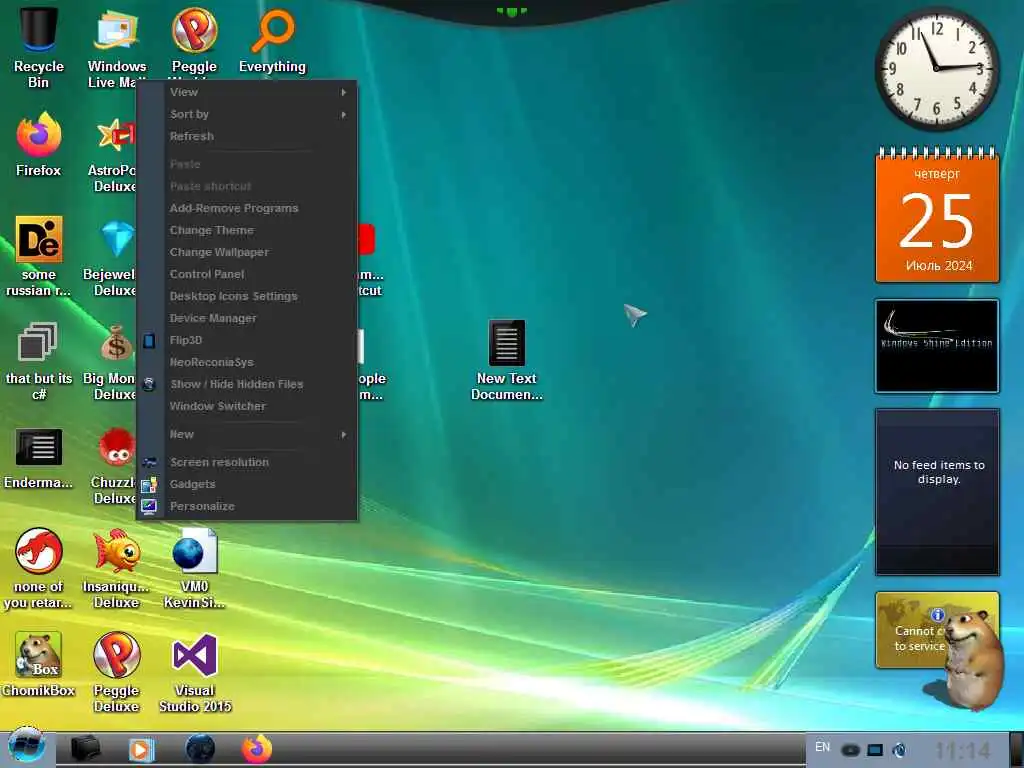Click the 'No feed items to display' gadget
This screenshot has width=1024, height=768.
(937, 492)
